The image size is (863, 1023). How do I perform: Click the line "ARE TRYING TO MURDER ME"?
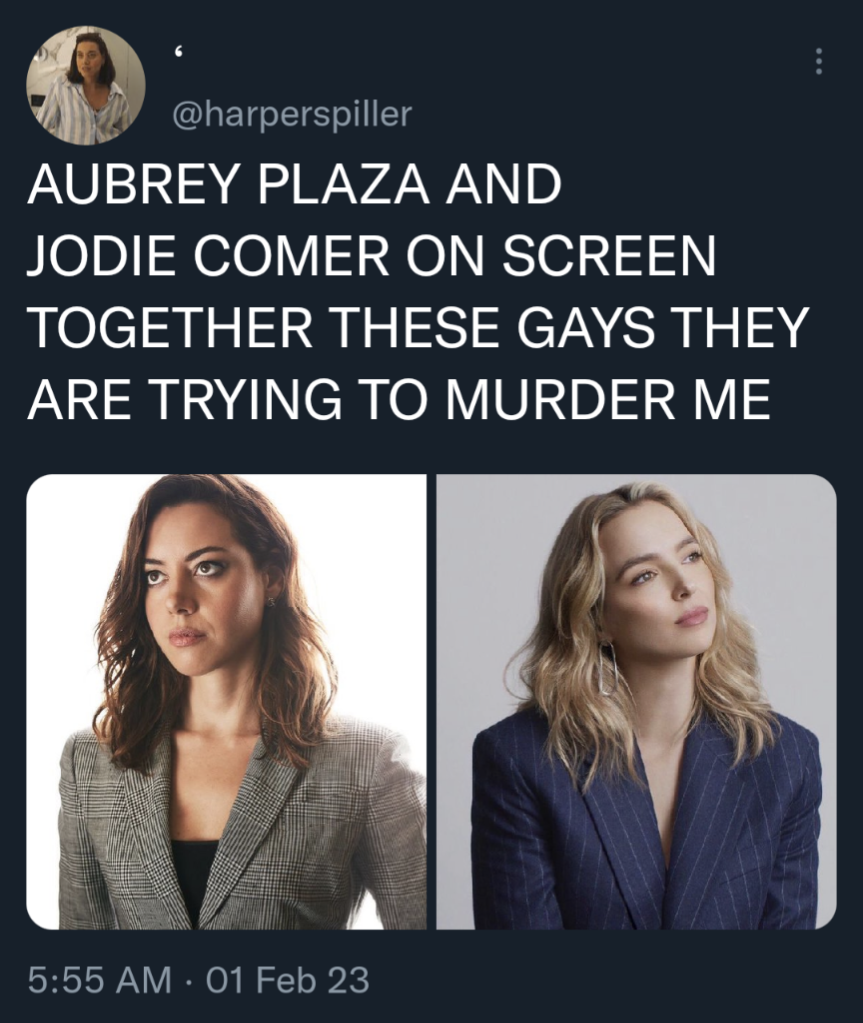pos(399,399)
